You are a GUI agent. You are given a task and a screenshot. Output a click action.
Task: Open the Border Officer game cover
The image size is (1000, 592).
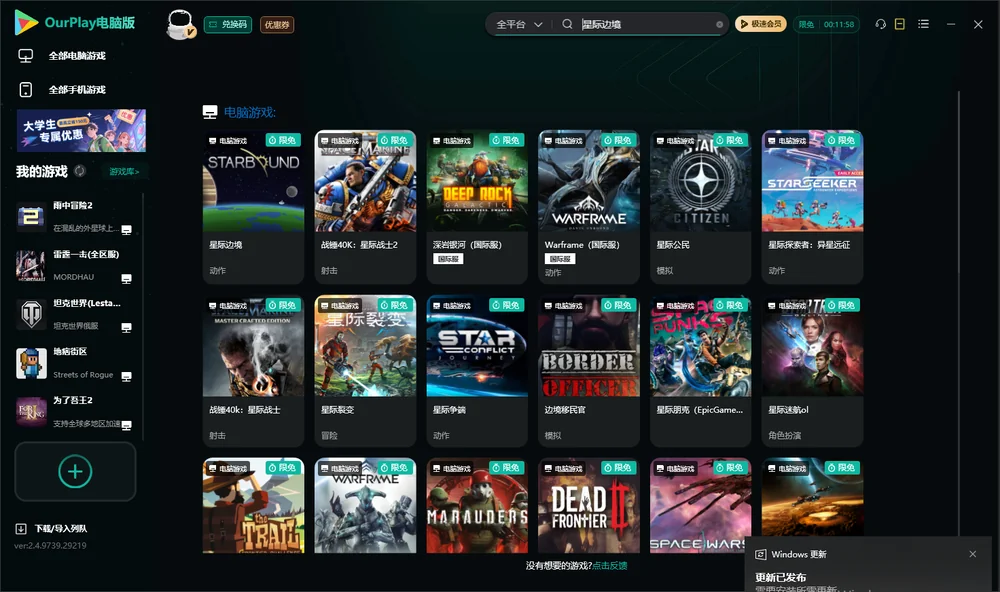589,346
